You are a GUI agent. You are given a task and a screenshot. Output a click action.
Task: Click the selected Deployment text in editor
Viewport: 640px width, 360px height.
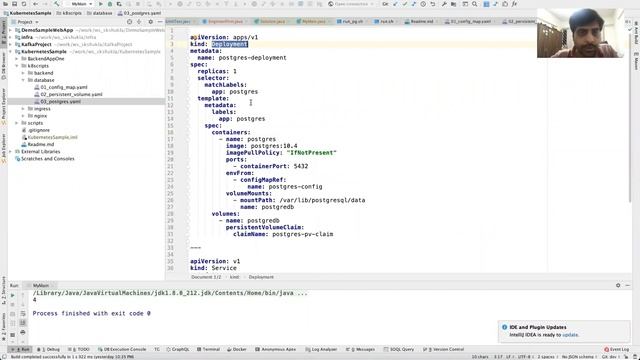pyautogui.click(x=229, y=44)
